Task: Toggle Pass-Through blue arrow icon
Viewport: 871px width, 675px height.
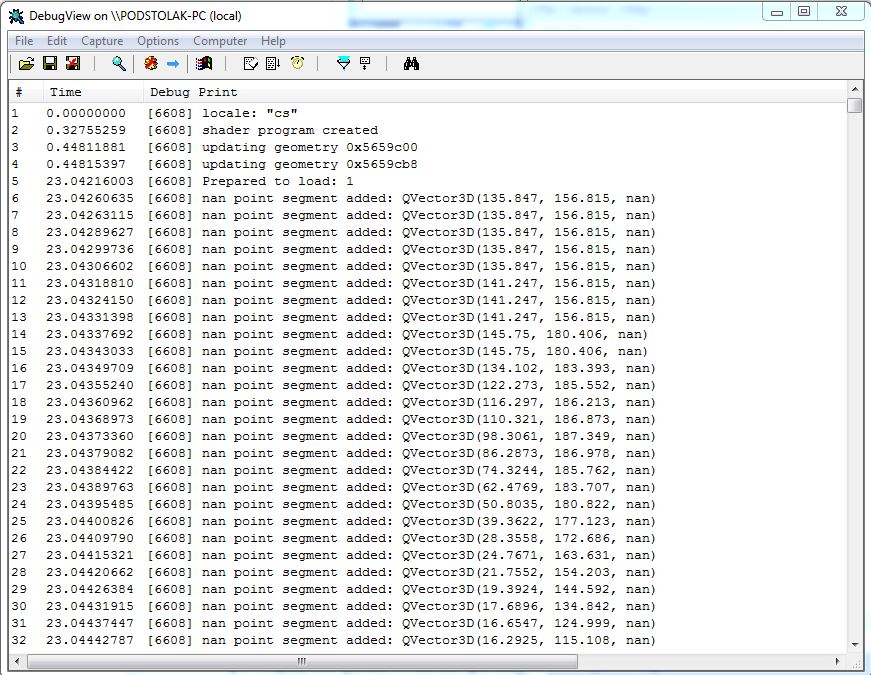Action: click(x=173, y=64)
